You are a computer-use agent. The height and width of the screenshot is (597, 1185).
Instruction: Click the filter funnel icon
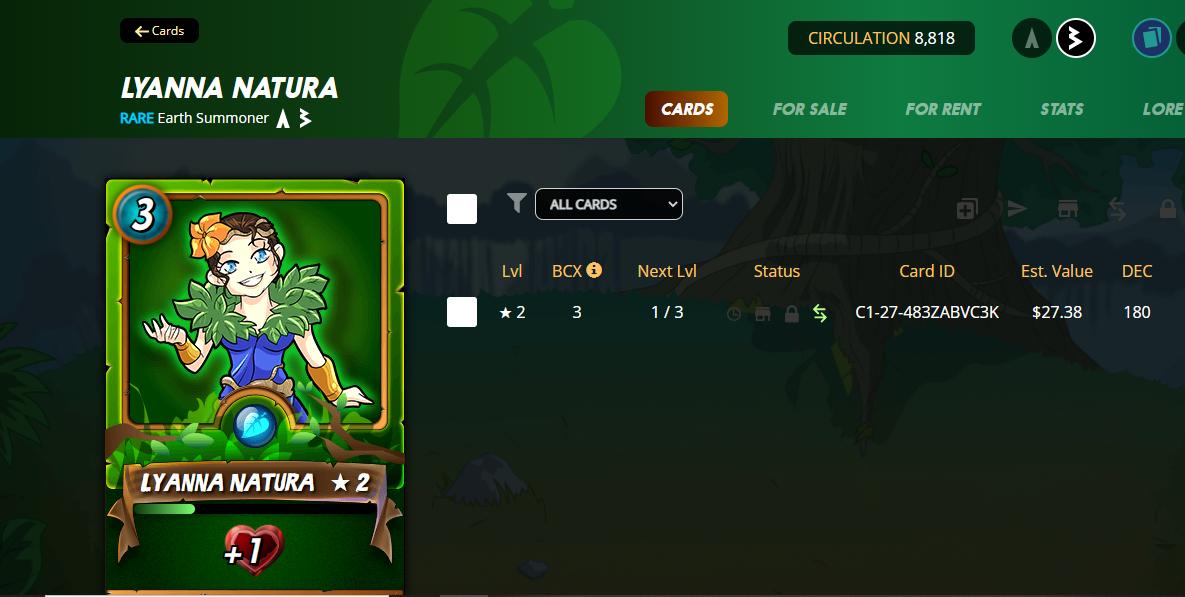coord(516,203)
